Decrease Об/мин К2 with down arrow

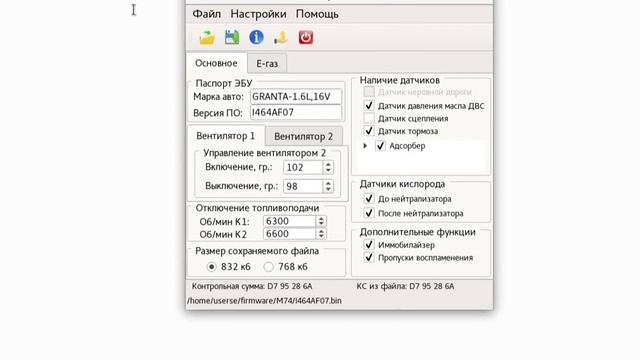321,237
